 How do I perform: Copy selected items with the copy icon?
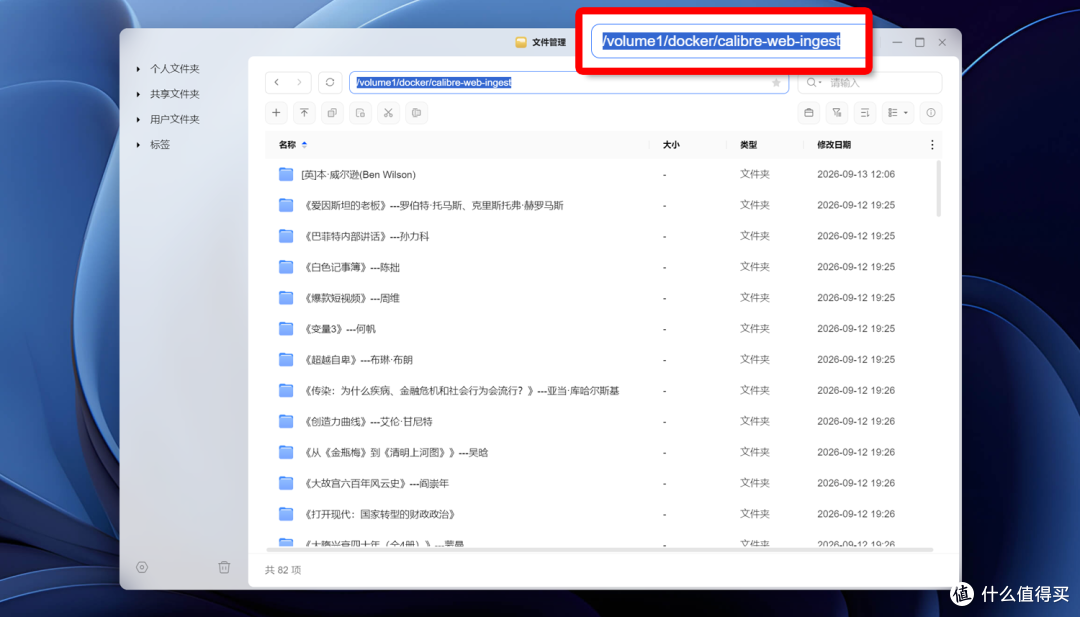333,113
